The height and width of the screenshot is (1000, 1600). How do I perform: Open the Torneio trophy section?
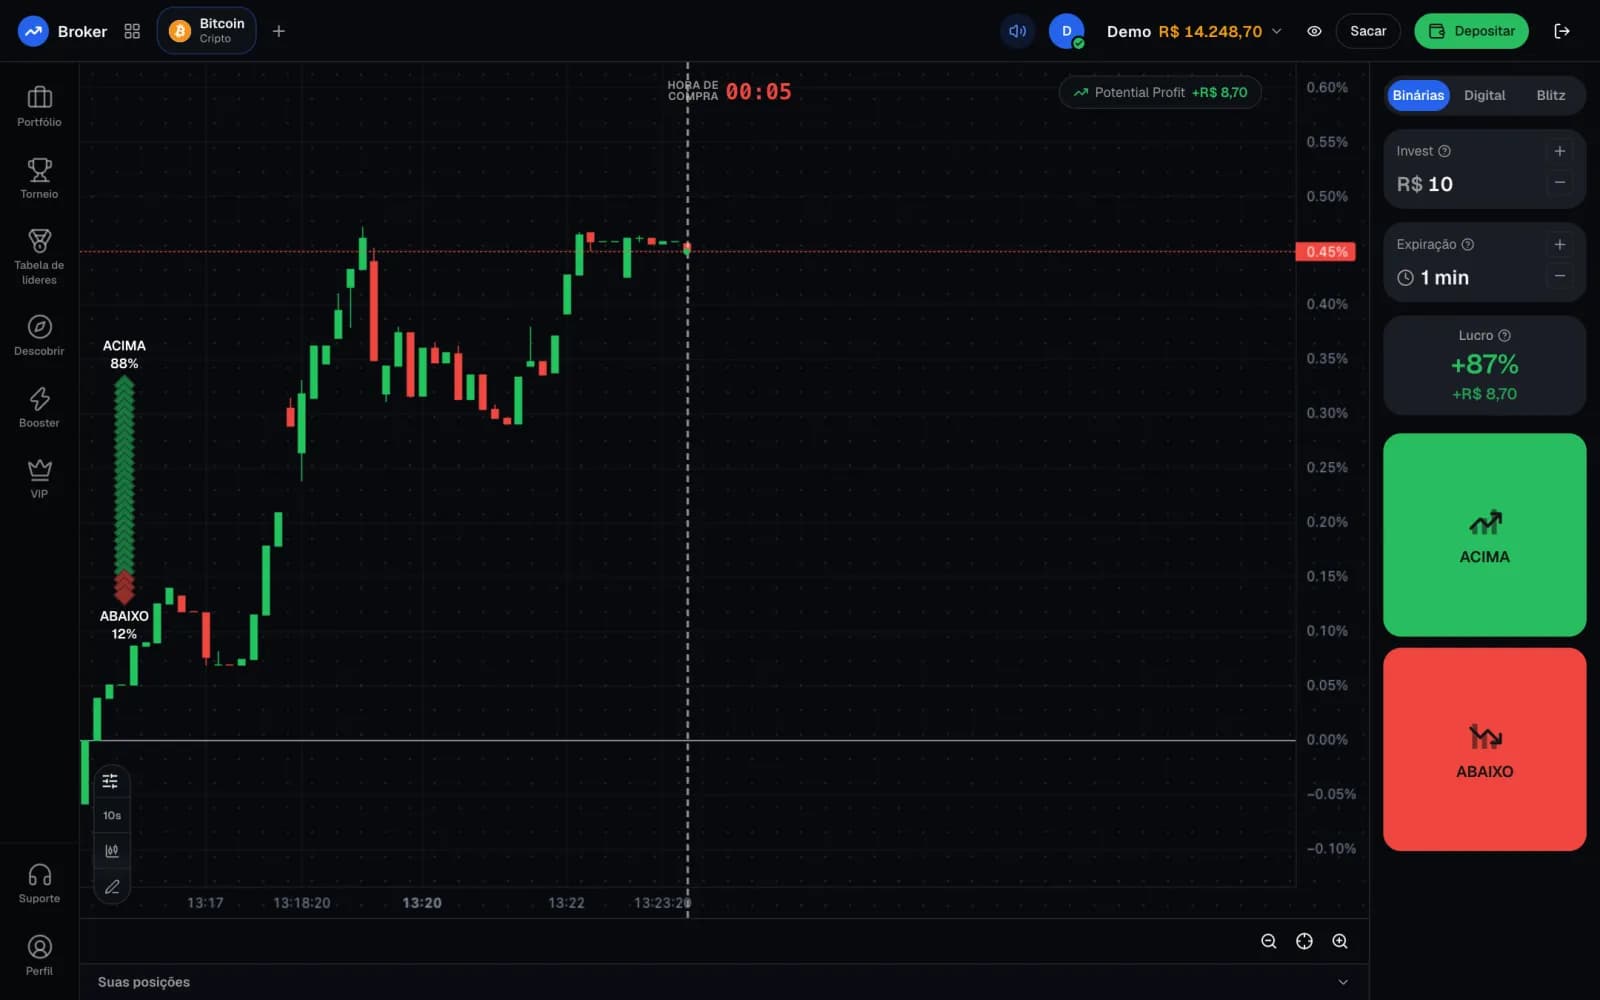point(39,178)
